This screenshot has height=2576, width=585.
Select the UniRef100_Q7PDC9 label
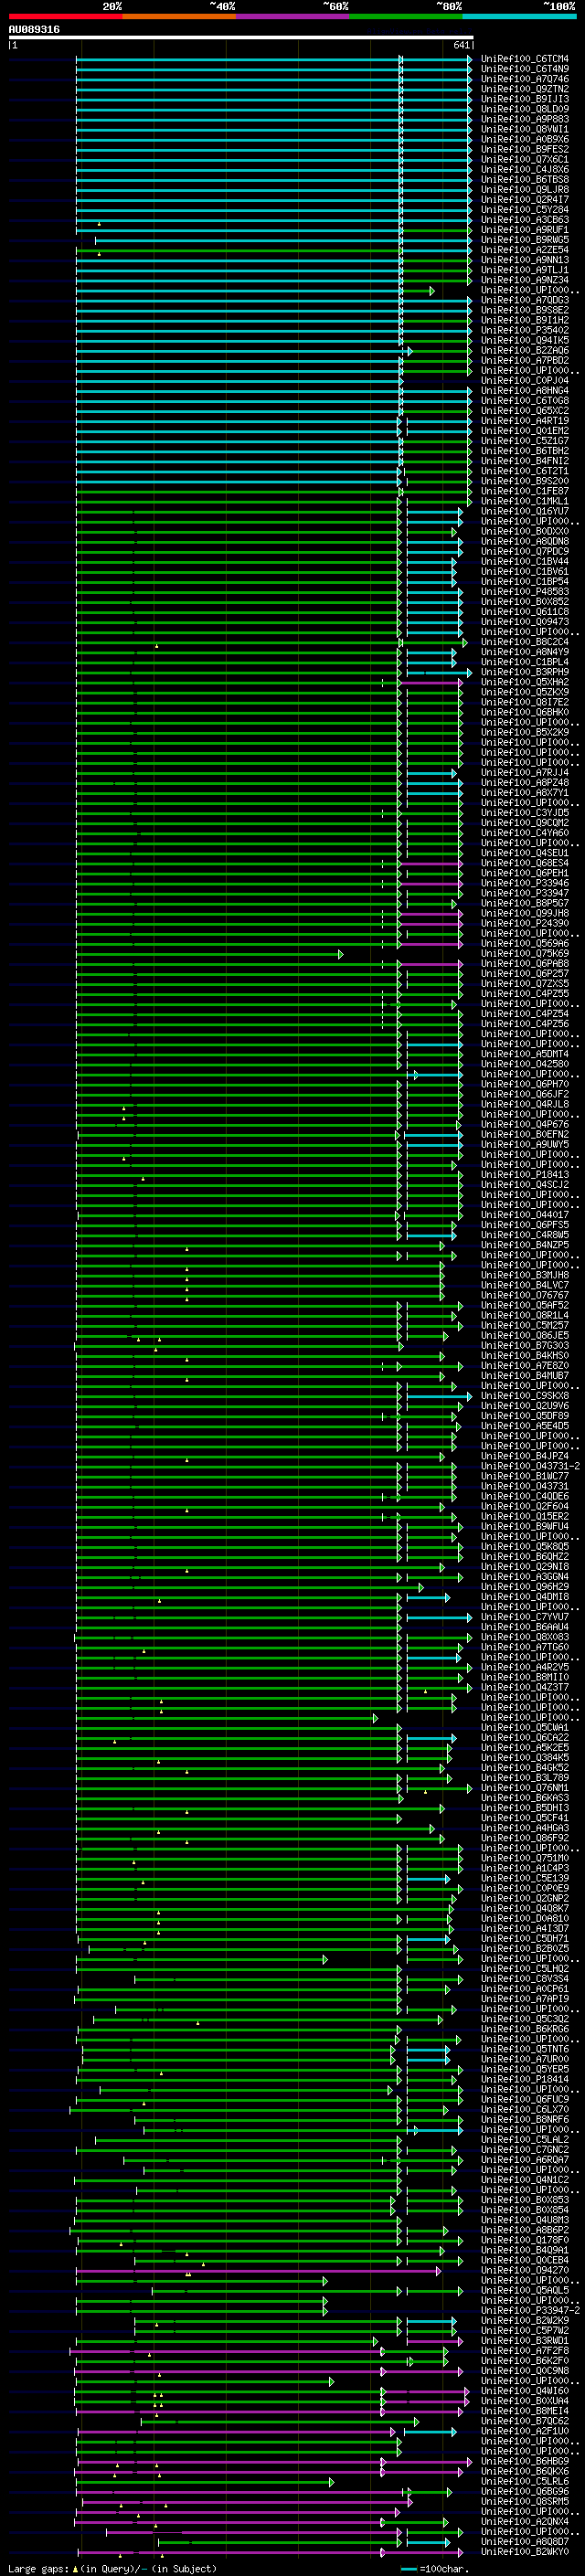pos(525,552)
